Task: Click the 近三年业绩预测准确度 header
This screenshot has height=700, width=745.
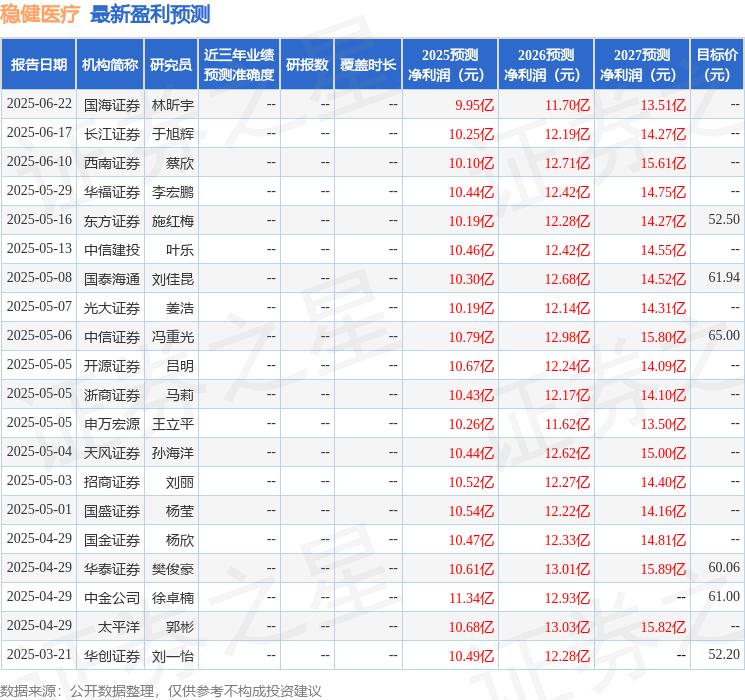Action: click(239, 64)
